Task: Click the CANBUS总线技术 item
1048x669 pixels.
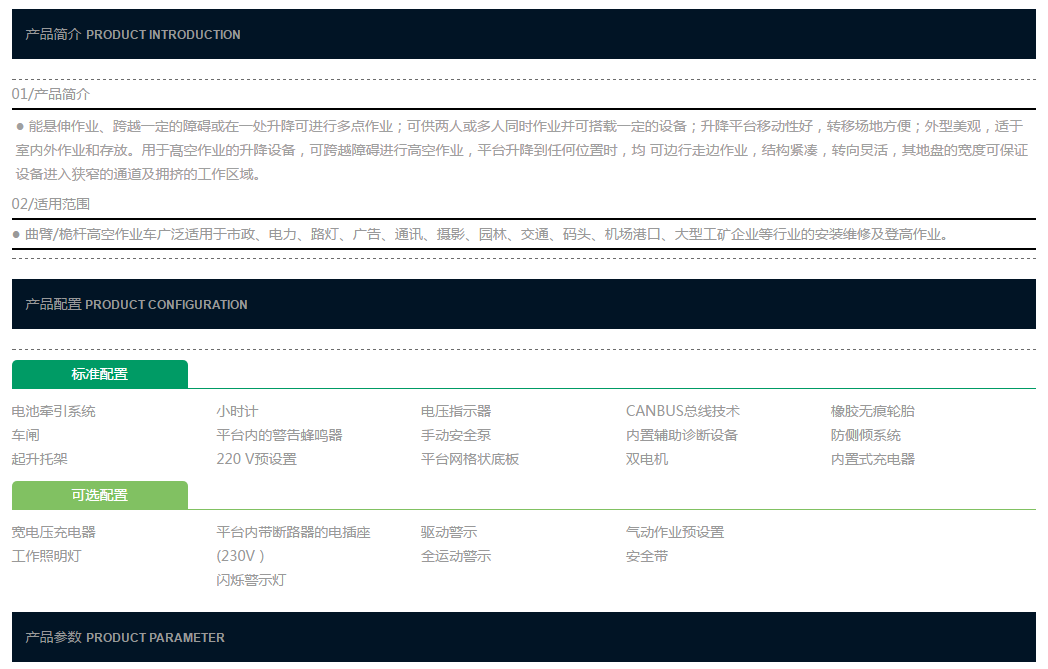Action: tap(682, 411)
